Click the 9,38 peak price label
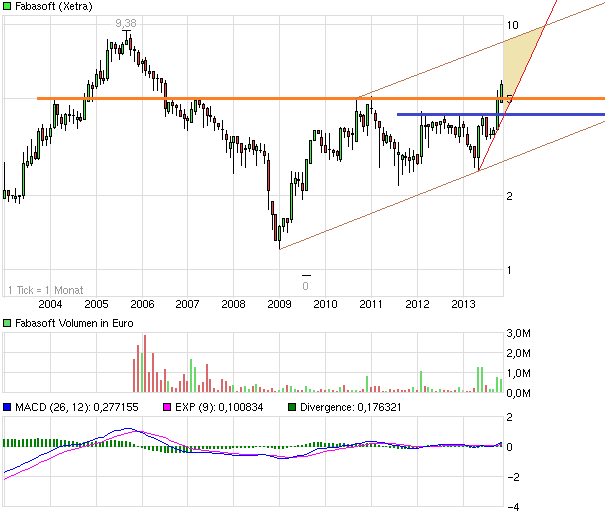This screenshot has width=605, height=515. (126, 22)
